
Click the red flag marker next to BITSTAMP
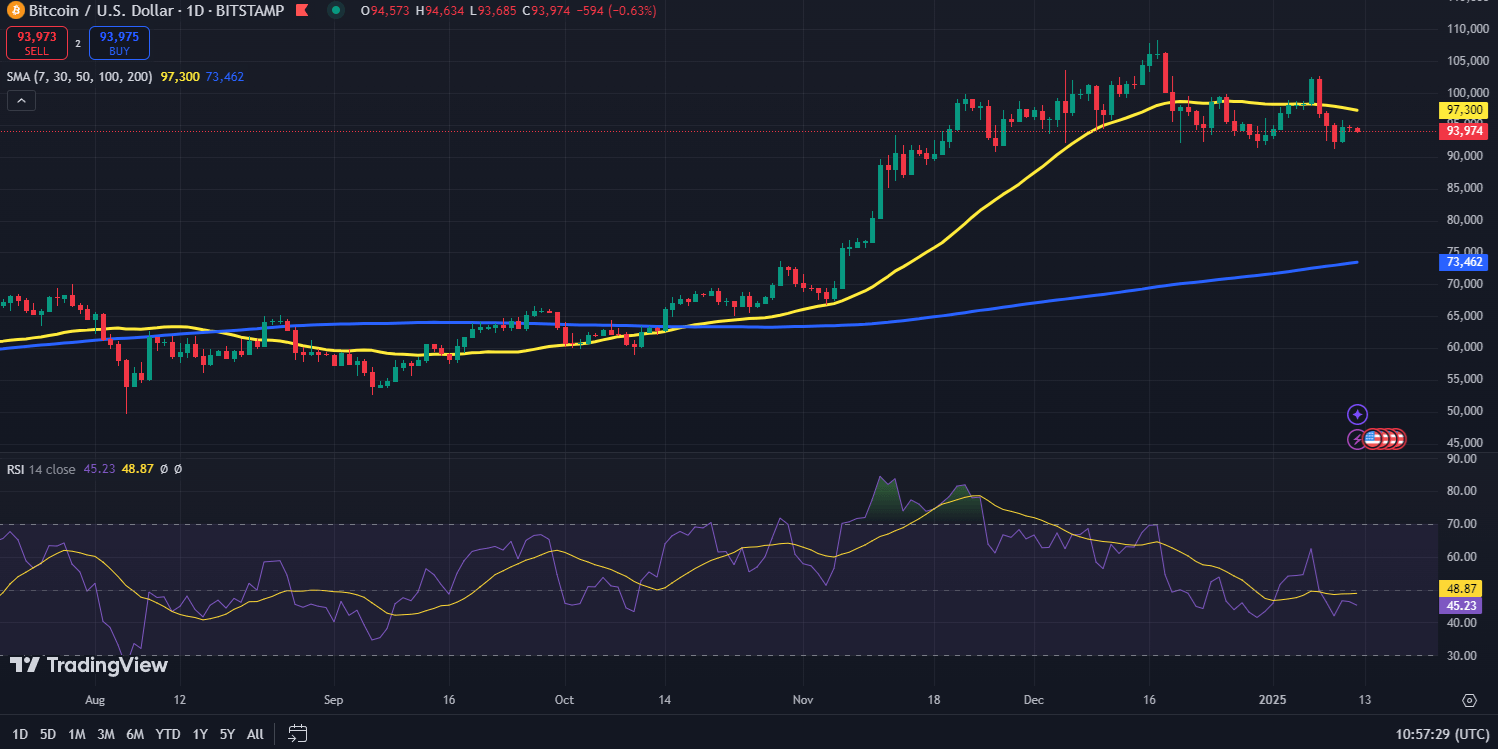(x=300, y=11)
